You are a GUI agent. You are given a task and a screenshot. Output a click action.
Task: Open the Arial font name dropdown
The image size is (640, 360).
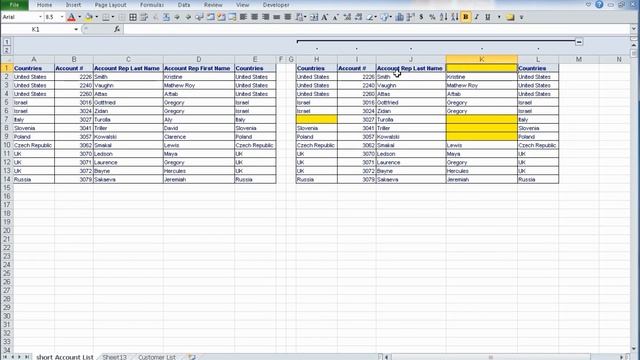pos(40,17)
